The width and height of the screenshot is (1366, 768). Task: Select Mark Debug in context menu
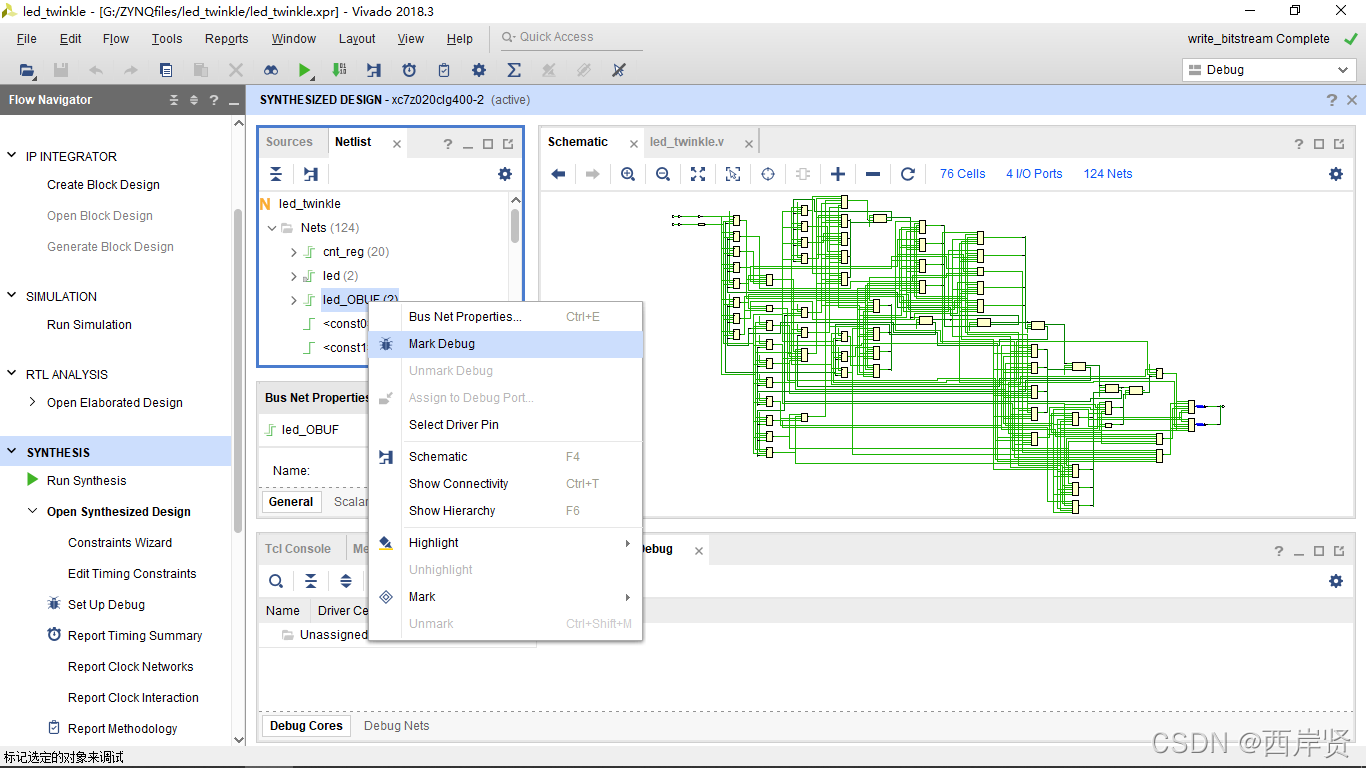506,344
